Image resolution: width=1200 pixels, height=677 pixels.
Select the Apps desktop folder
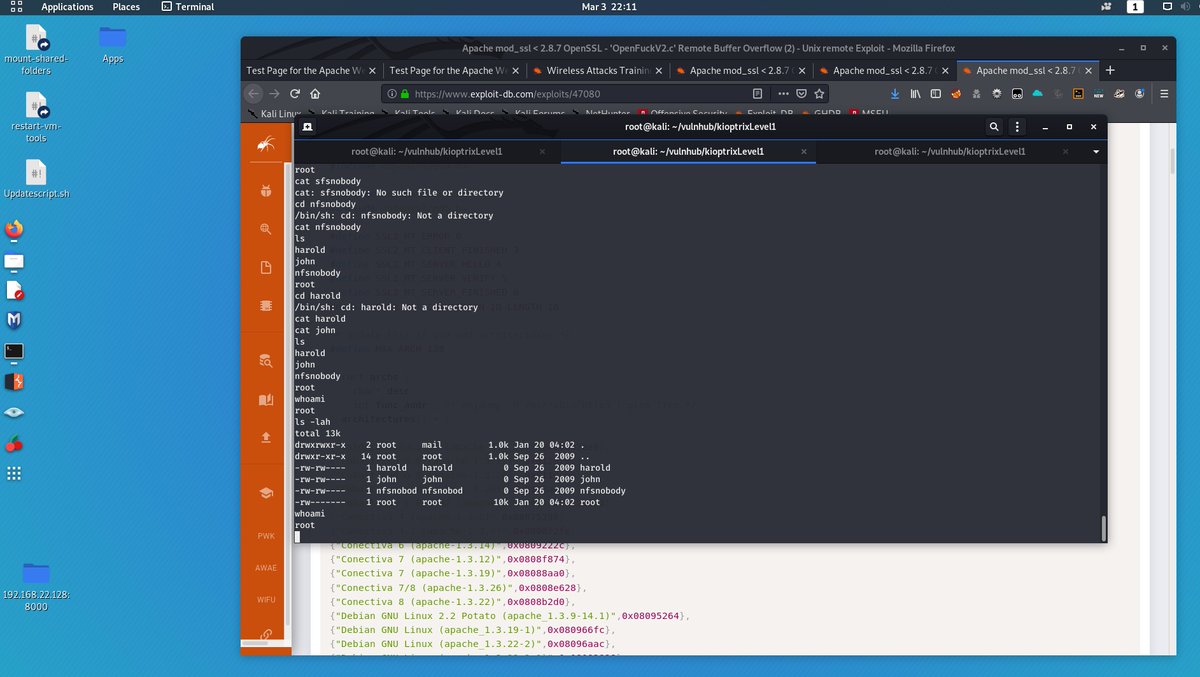click(113, 44)
